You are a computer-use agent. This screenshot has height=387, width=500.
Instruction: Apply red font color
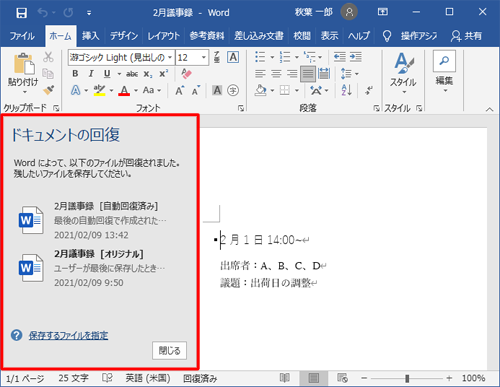[x=124, y=90]
